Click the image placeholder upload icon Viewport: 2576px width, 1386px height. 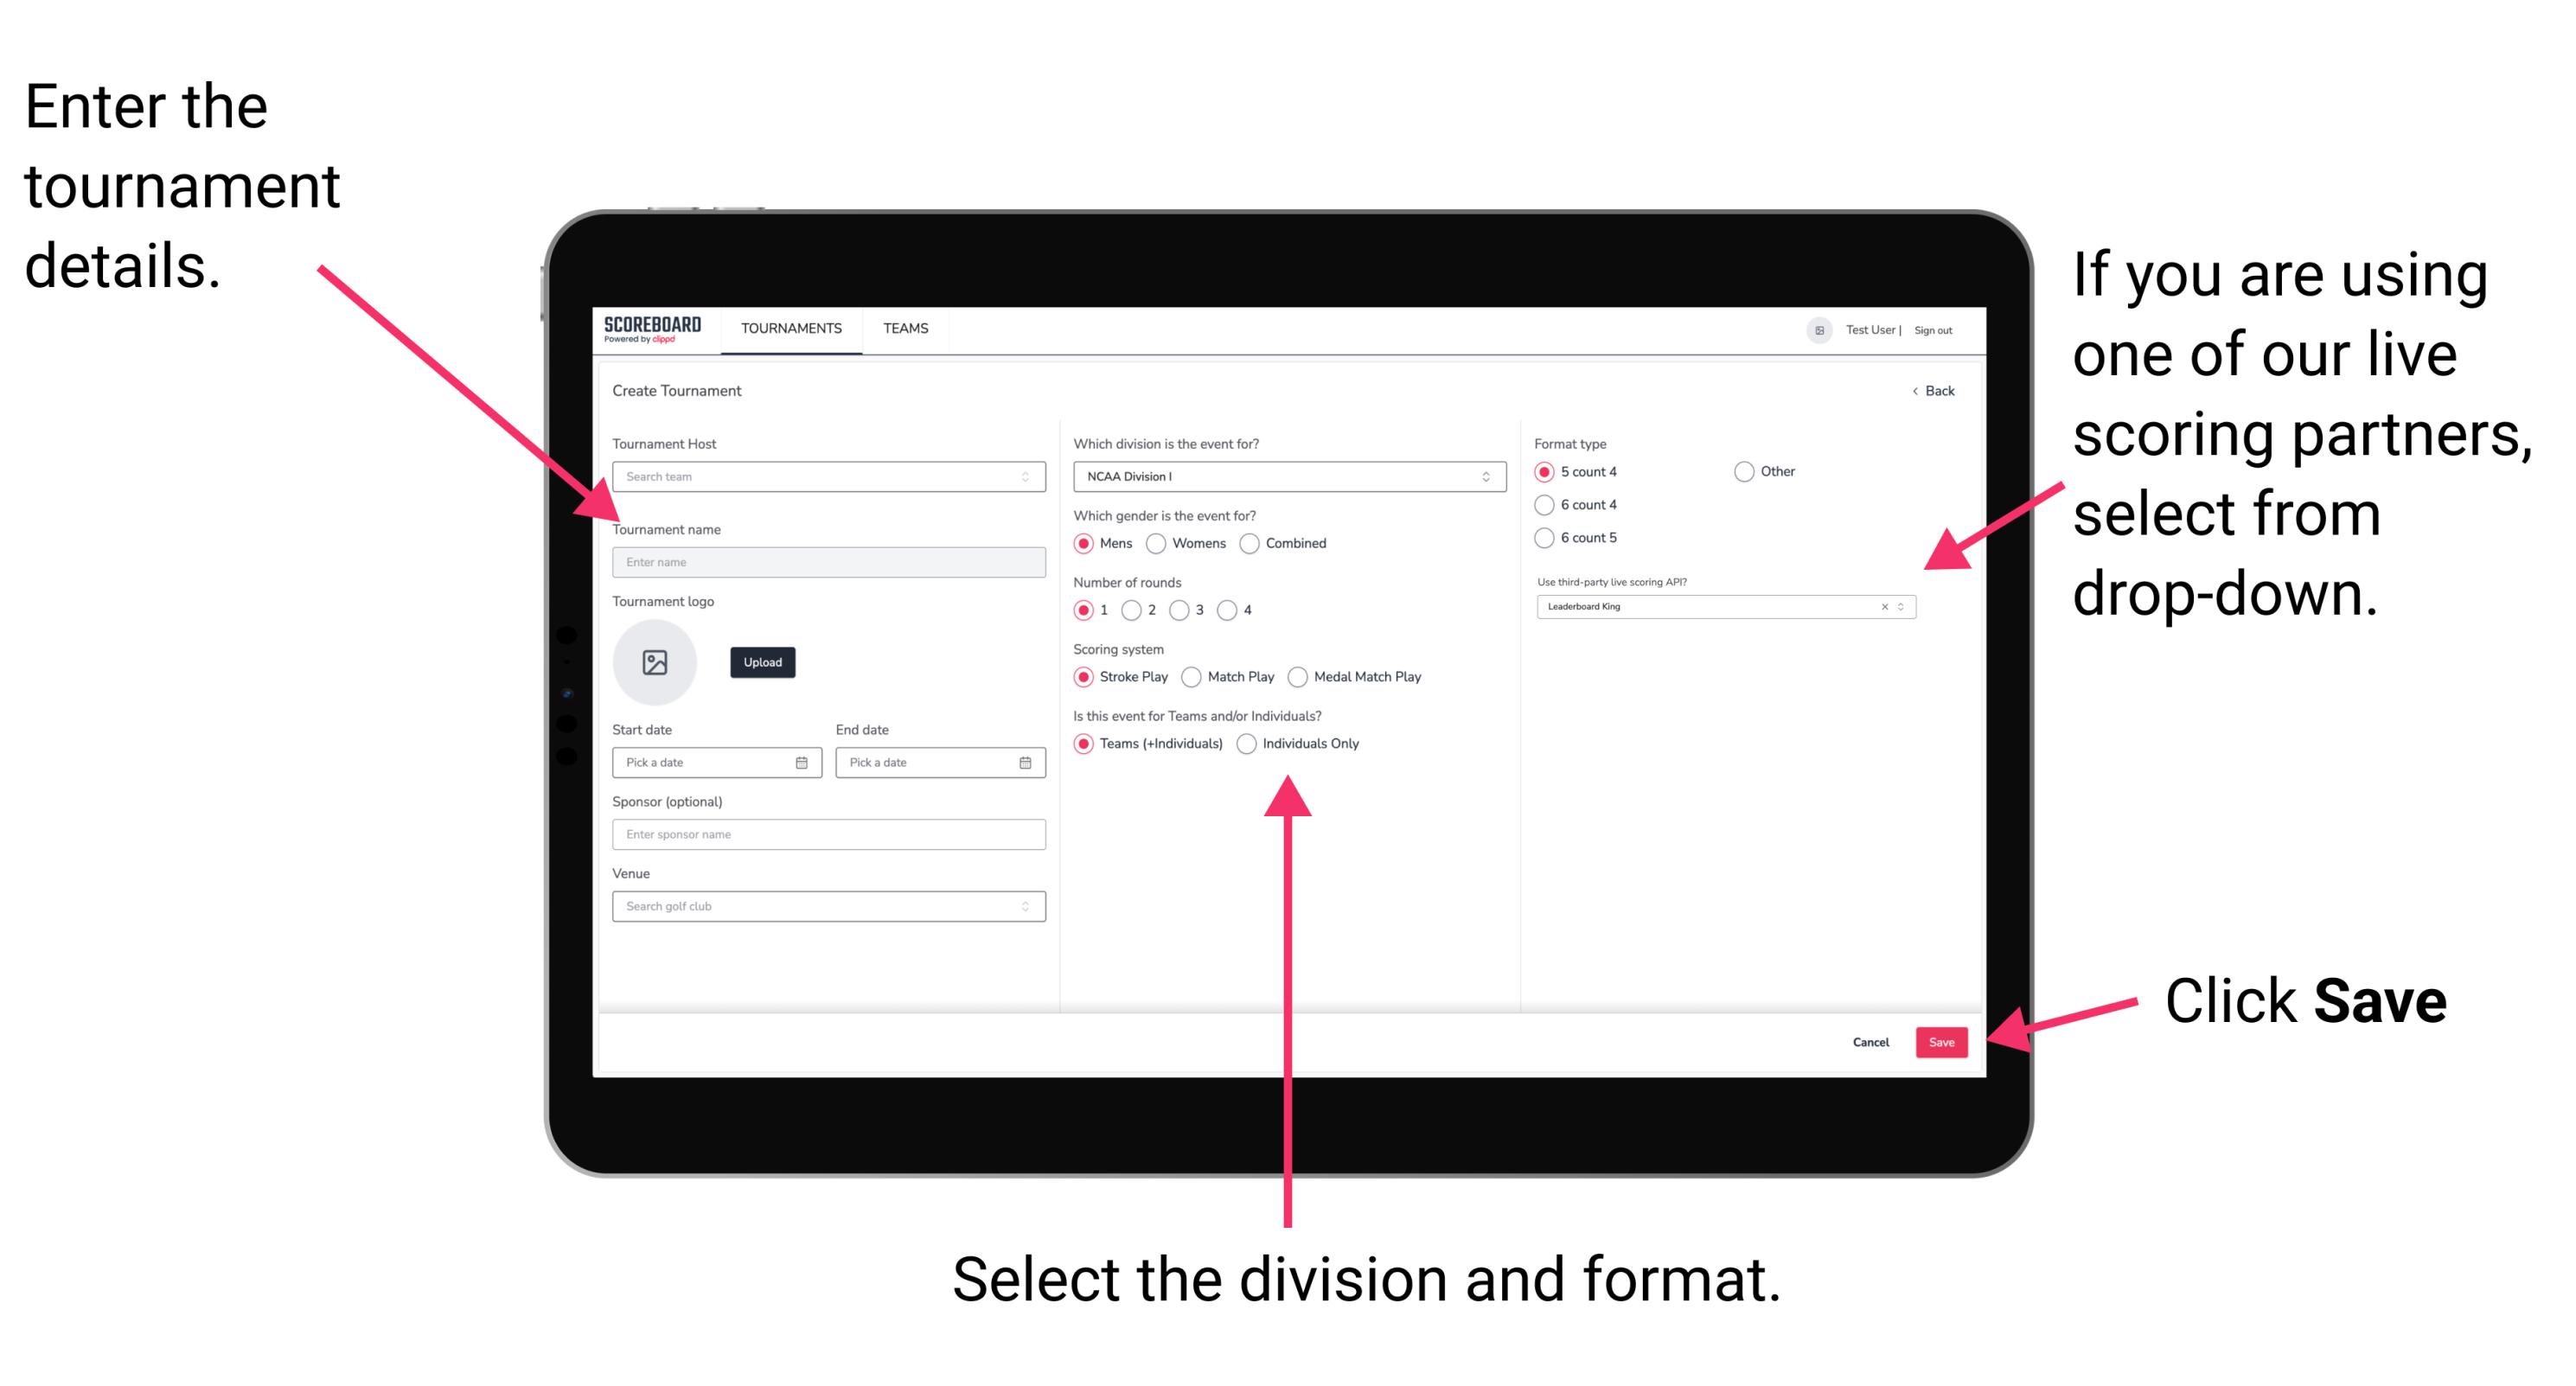654,662
